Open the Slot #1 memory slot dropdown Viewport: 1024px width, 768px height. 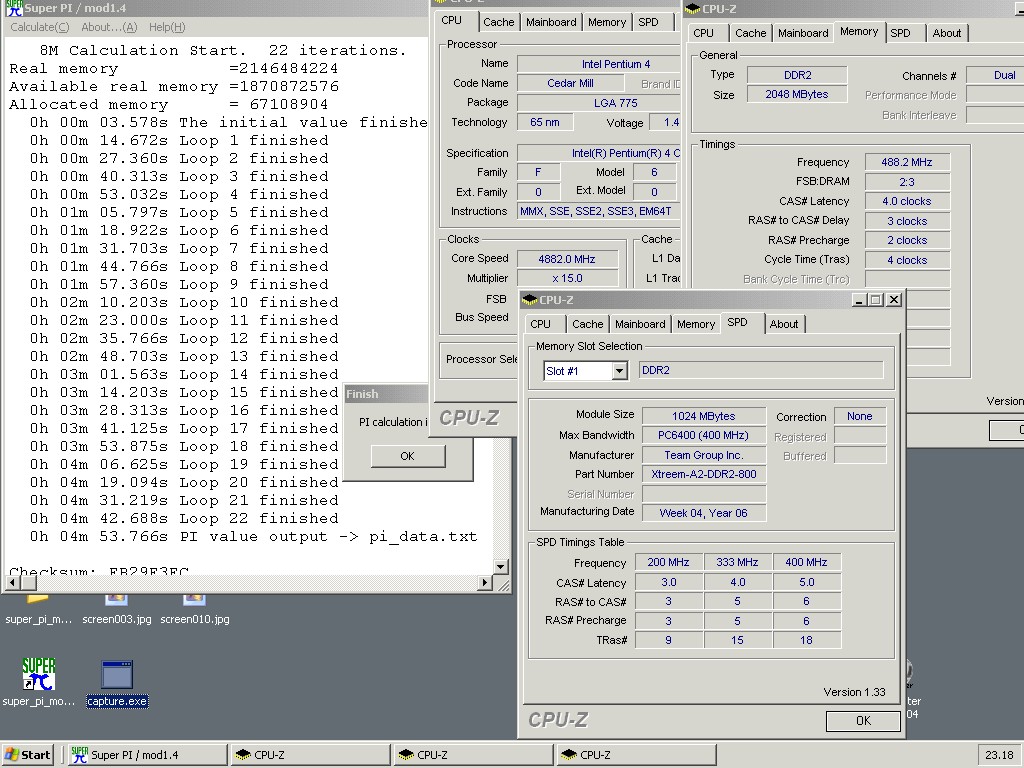pyautogui.click(x=619, y=371)
